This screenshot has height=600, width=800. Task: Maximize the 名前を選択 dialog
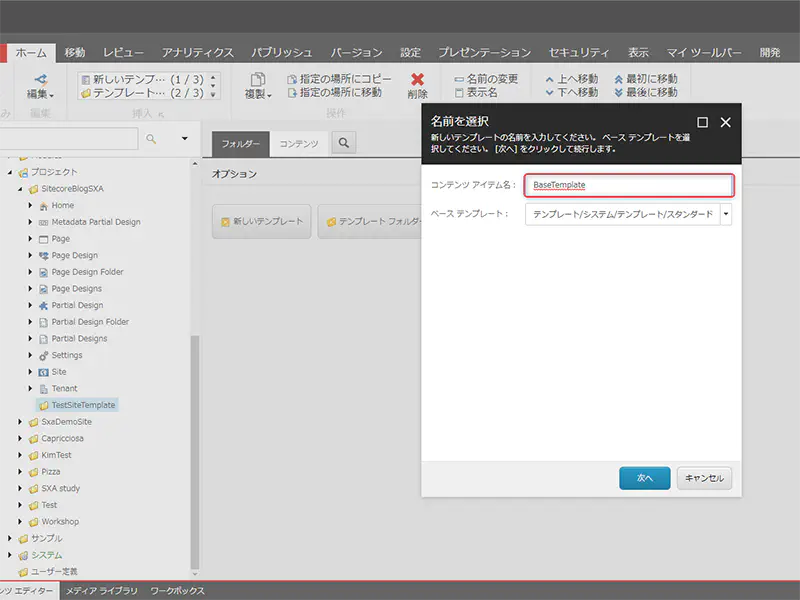[702, 122]
